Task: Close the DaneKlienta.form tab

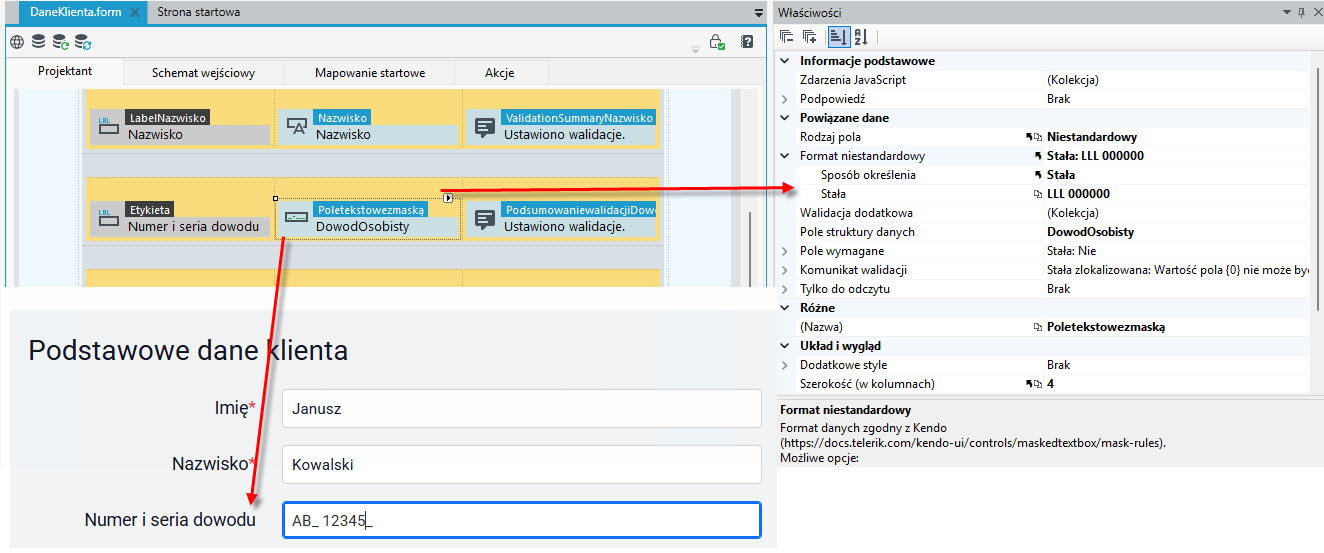Action: pos(135,12)
